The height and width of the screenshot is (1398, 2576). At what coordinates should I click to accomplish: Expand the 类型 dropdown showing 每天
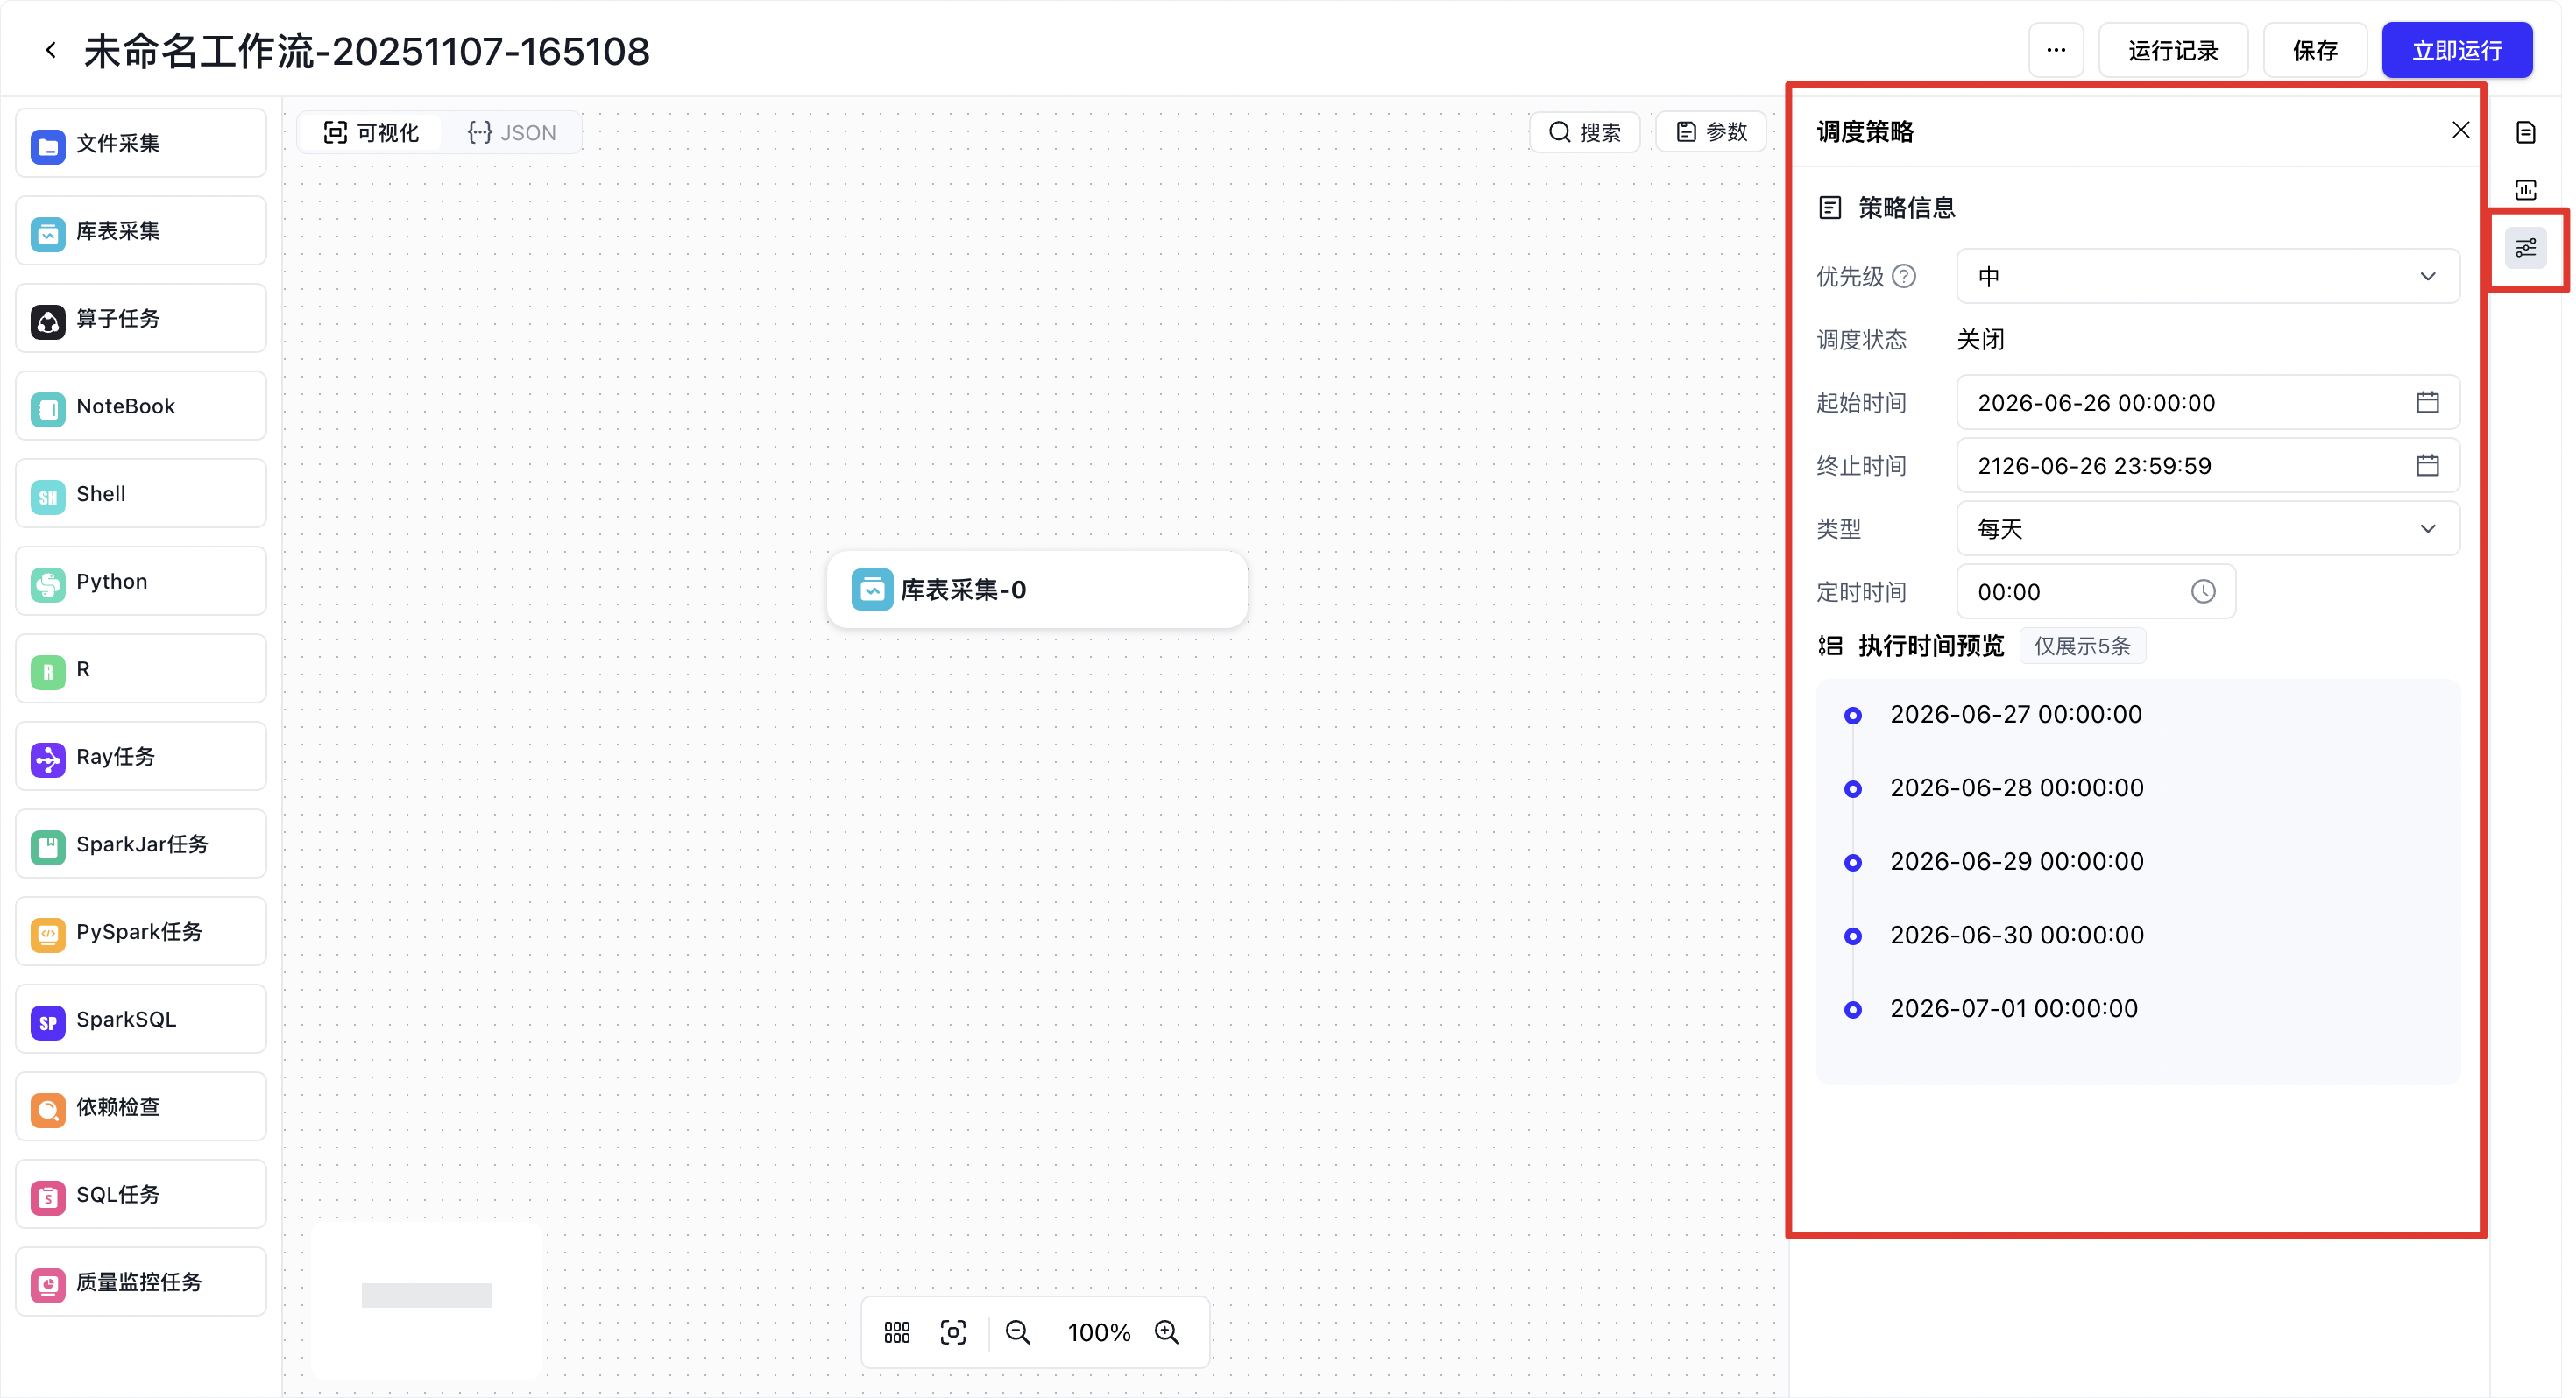pos(2208,528)
